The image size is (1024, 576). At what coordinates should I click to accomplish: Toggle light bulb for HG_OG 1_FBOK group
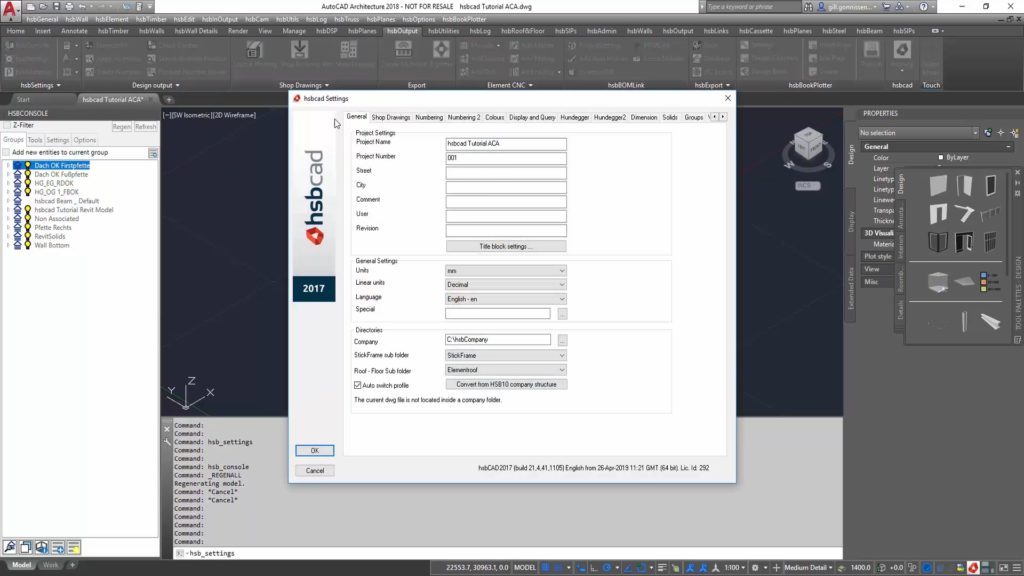pos(28,192)
